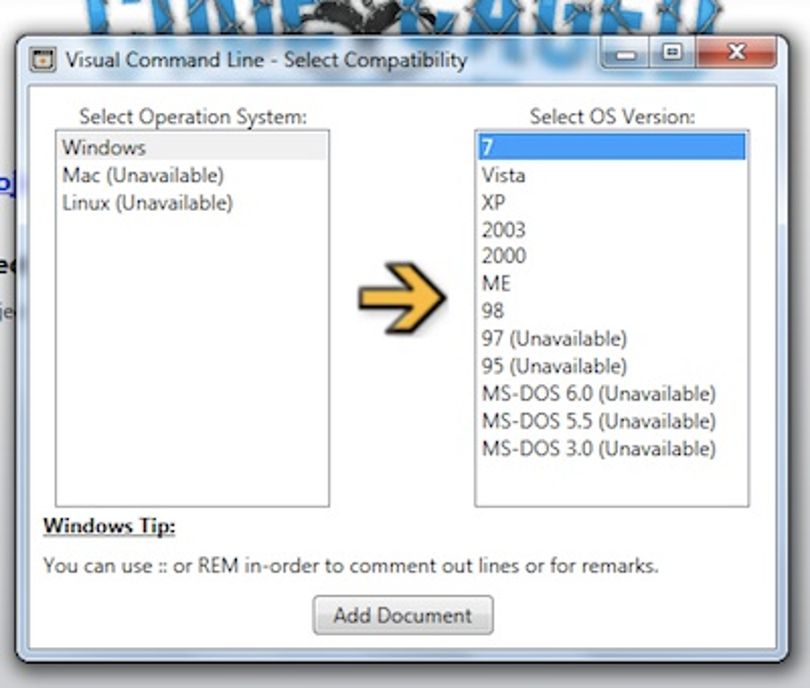810x688 pixels.
Task: Select Windows in the operating system list
Action: [192, 147]
